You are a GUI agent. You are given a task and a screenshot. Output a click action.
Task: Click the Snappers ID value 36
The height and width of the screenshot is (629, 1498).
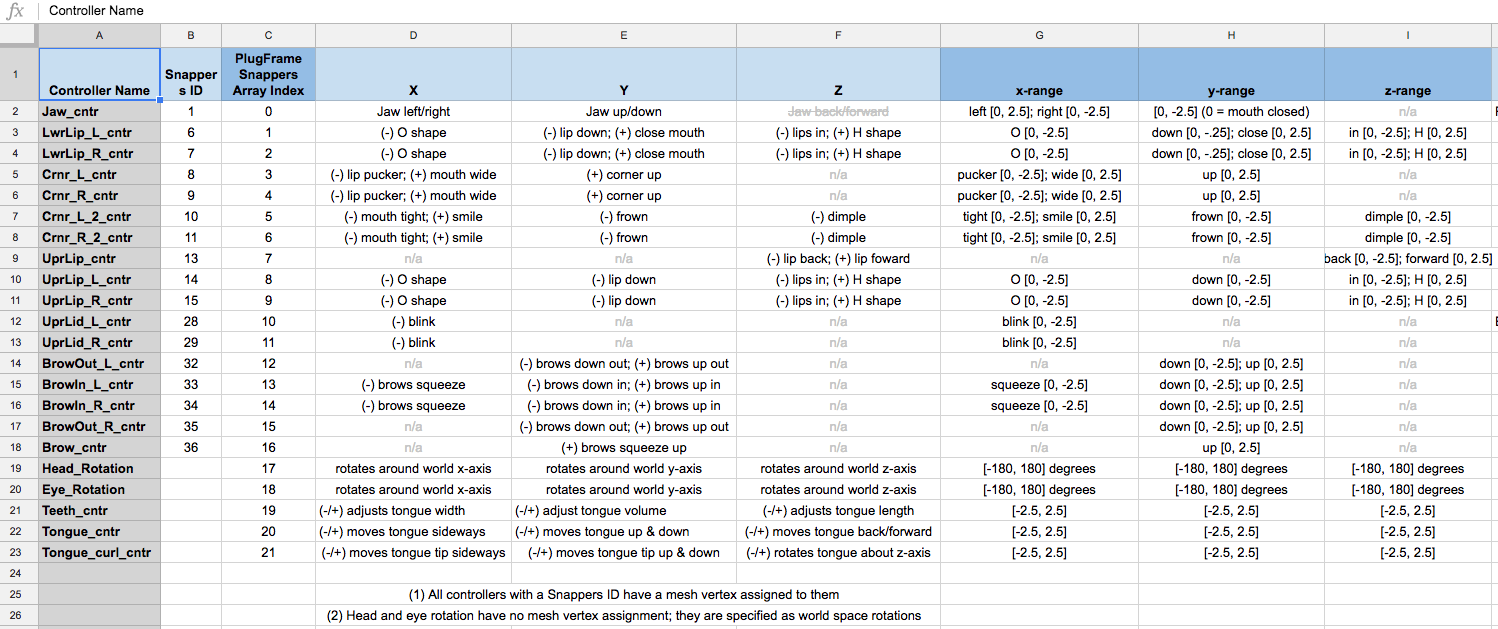tap(191, 448)
